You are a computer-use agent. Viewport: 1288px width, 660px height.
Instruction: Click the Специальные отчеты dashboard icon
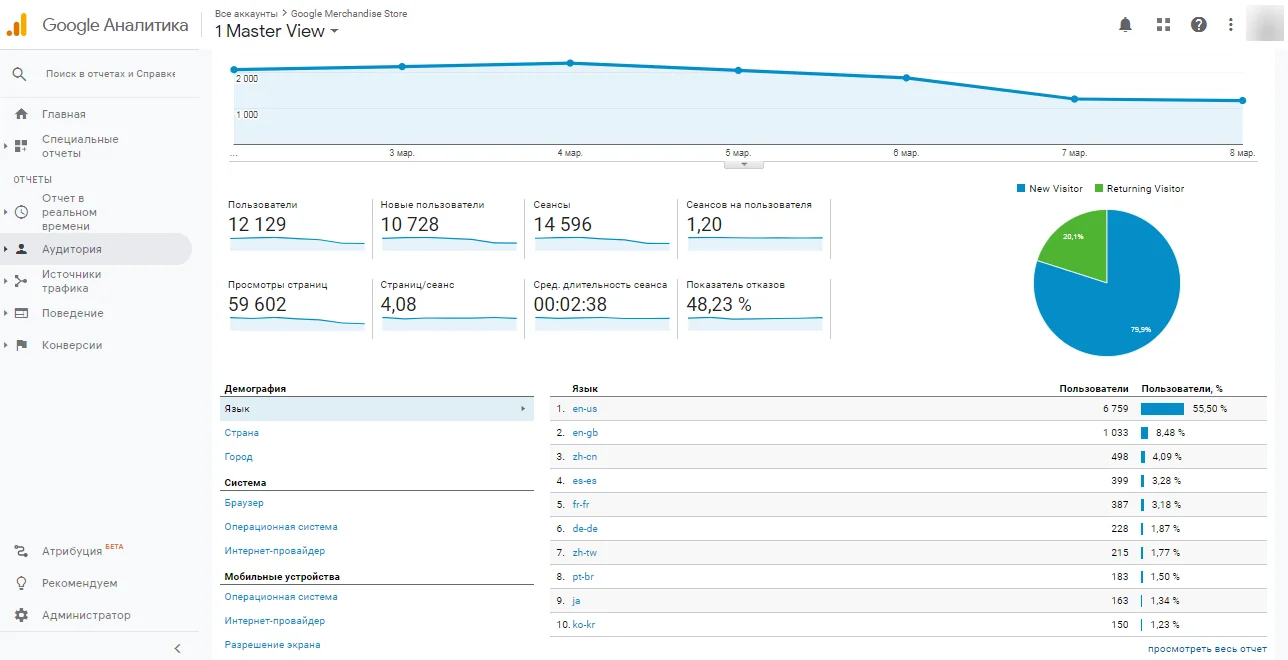coord(21,146)
